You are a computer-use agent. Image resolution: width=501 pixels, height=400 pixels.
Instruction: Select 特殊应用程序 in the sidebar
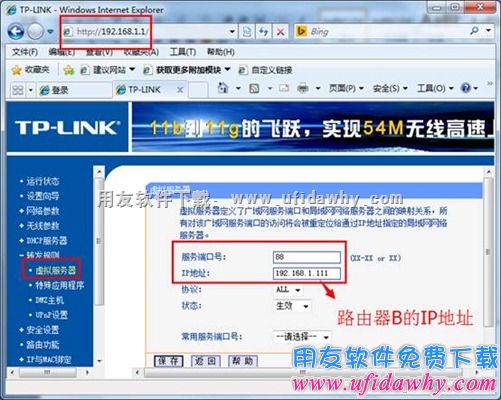[x=59, y=285]
